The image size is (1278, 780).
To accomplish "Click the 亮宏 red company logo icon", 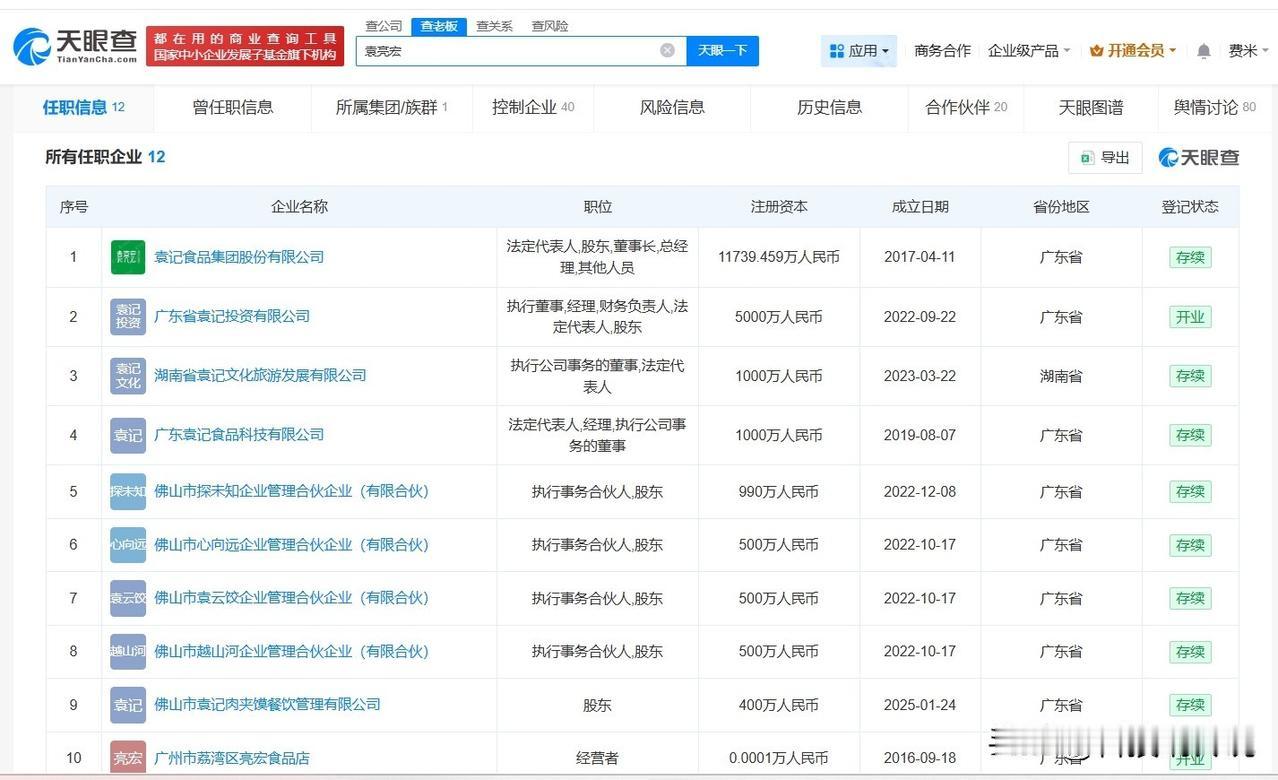I will pos(128,758).
